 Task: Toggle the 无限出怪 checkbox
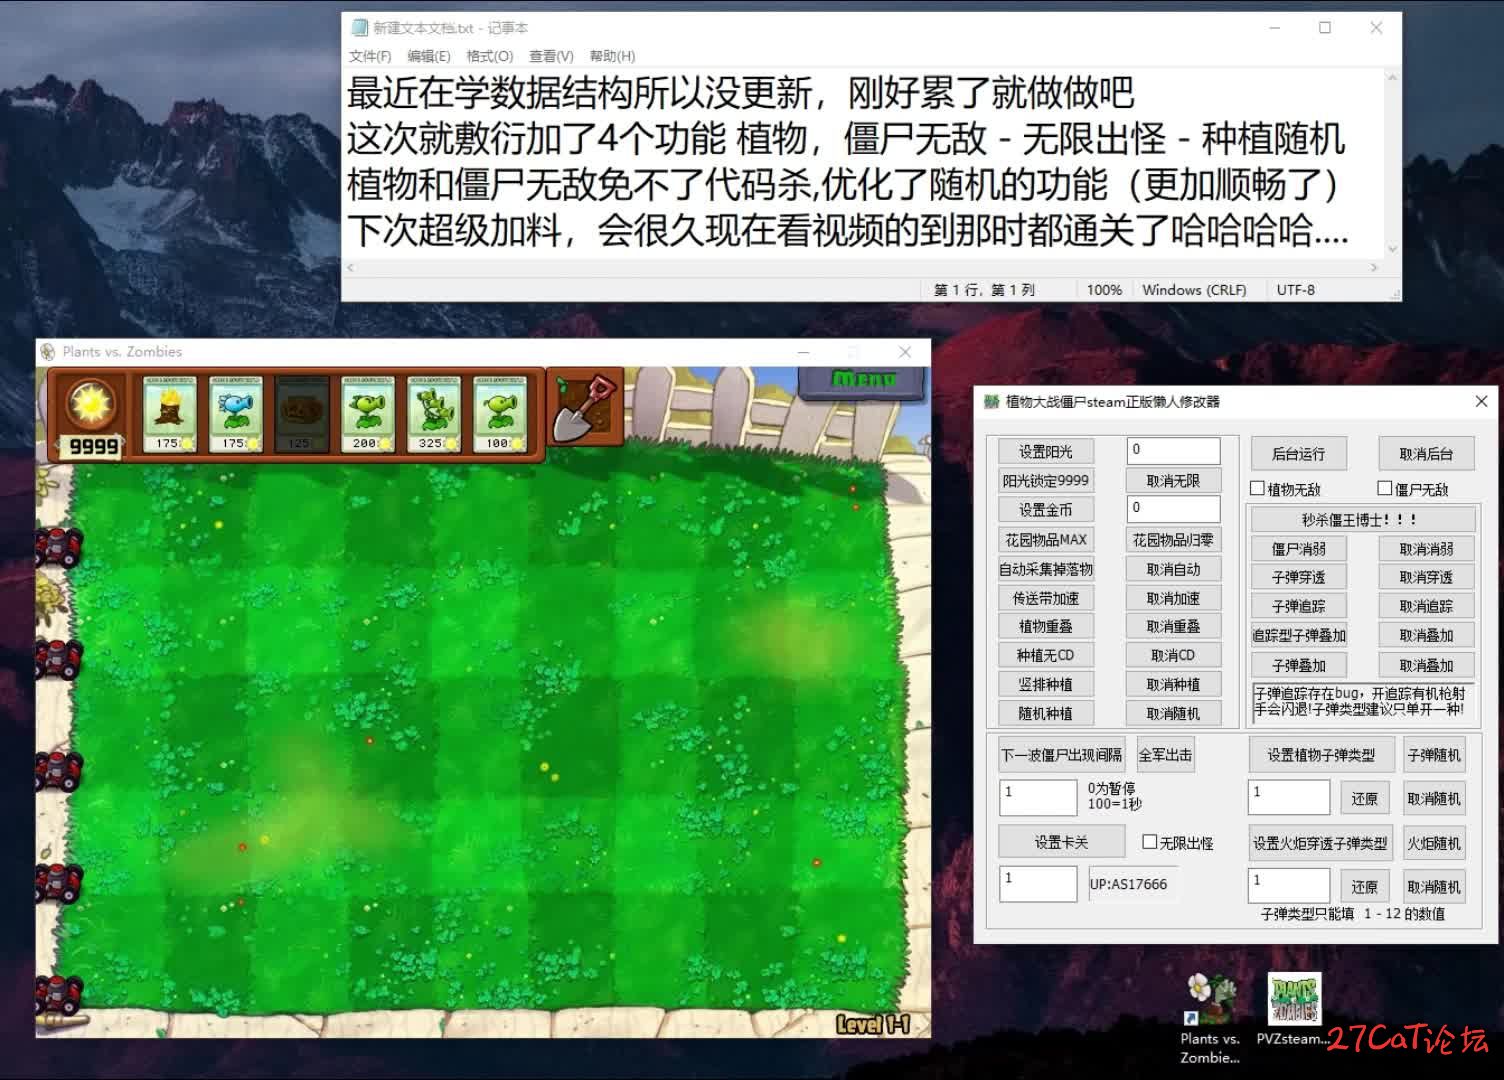tap(1150, 842)
